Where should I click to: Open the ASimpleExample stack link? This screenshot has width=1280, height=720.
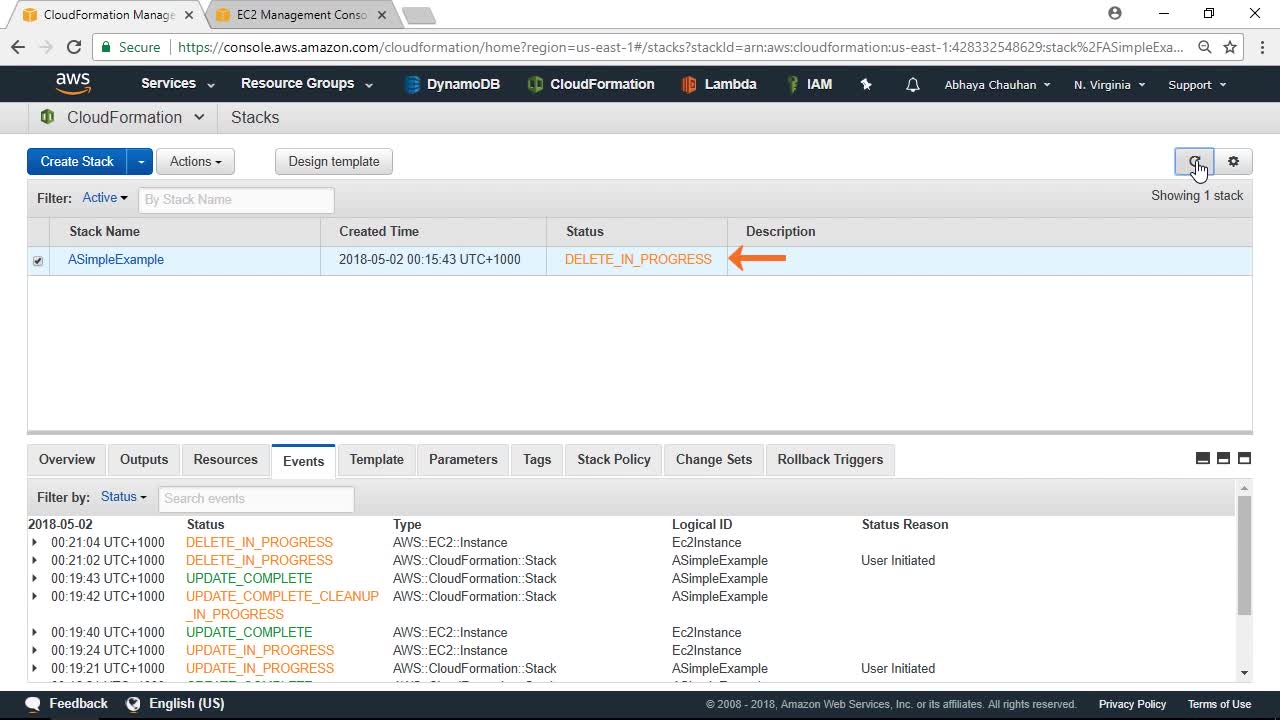click(116, 259)
